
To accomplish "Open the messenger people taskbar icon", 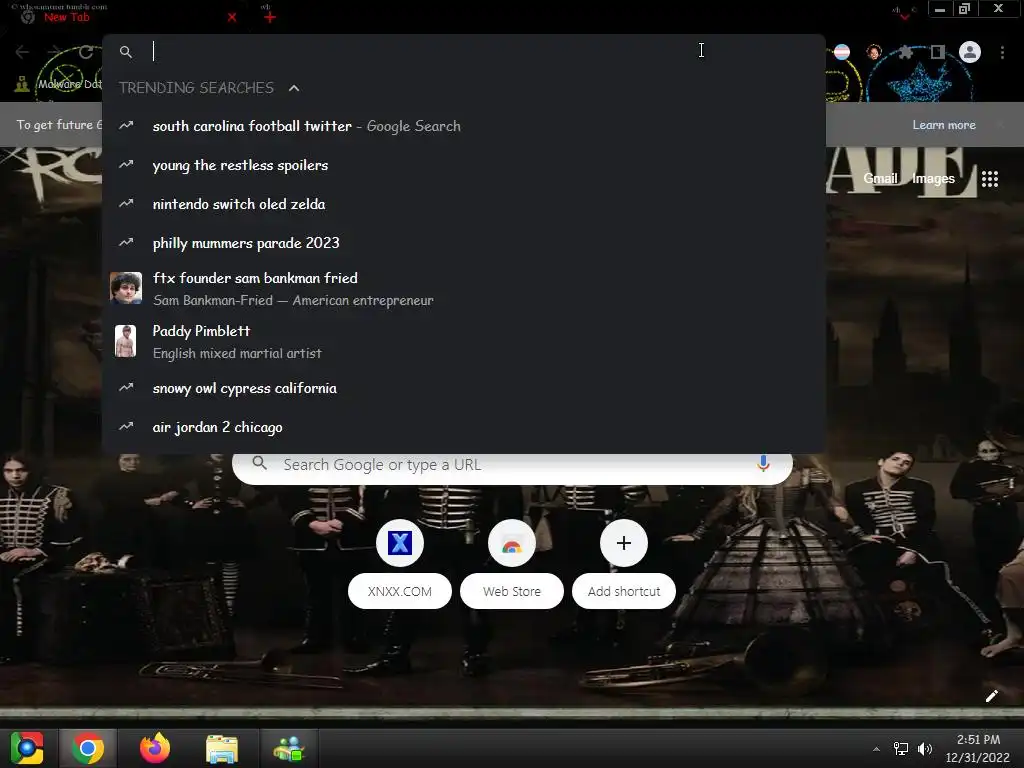I will pyautogui.click(x=289, y=748).
